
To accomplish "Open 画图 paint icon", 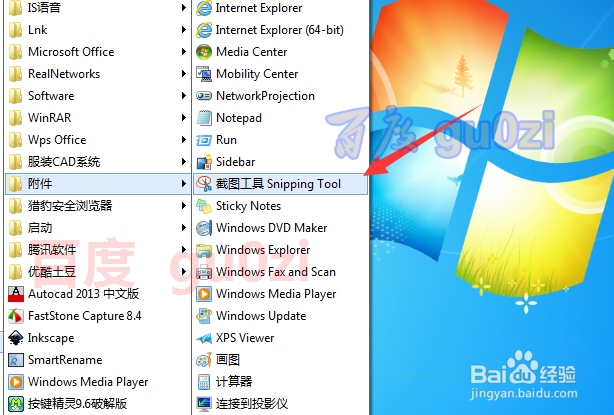I will pos(204,360).
